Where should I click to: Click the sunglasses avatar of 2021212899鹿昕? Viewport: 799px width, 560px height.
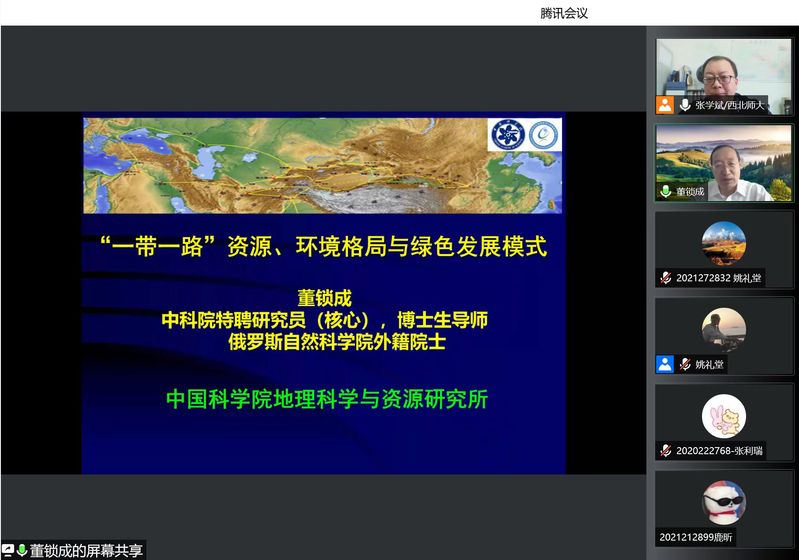(723, 501)
